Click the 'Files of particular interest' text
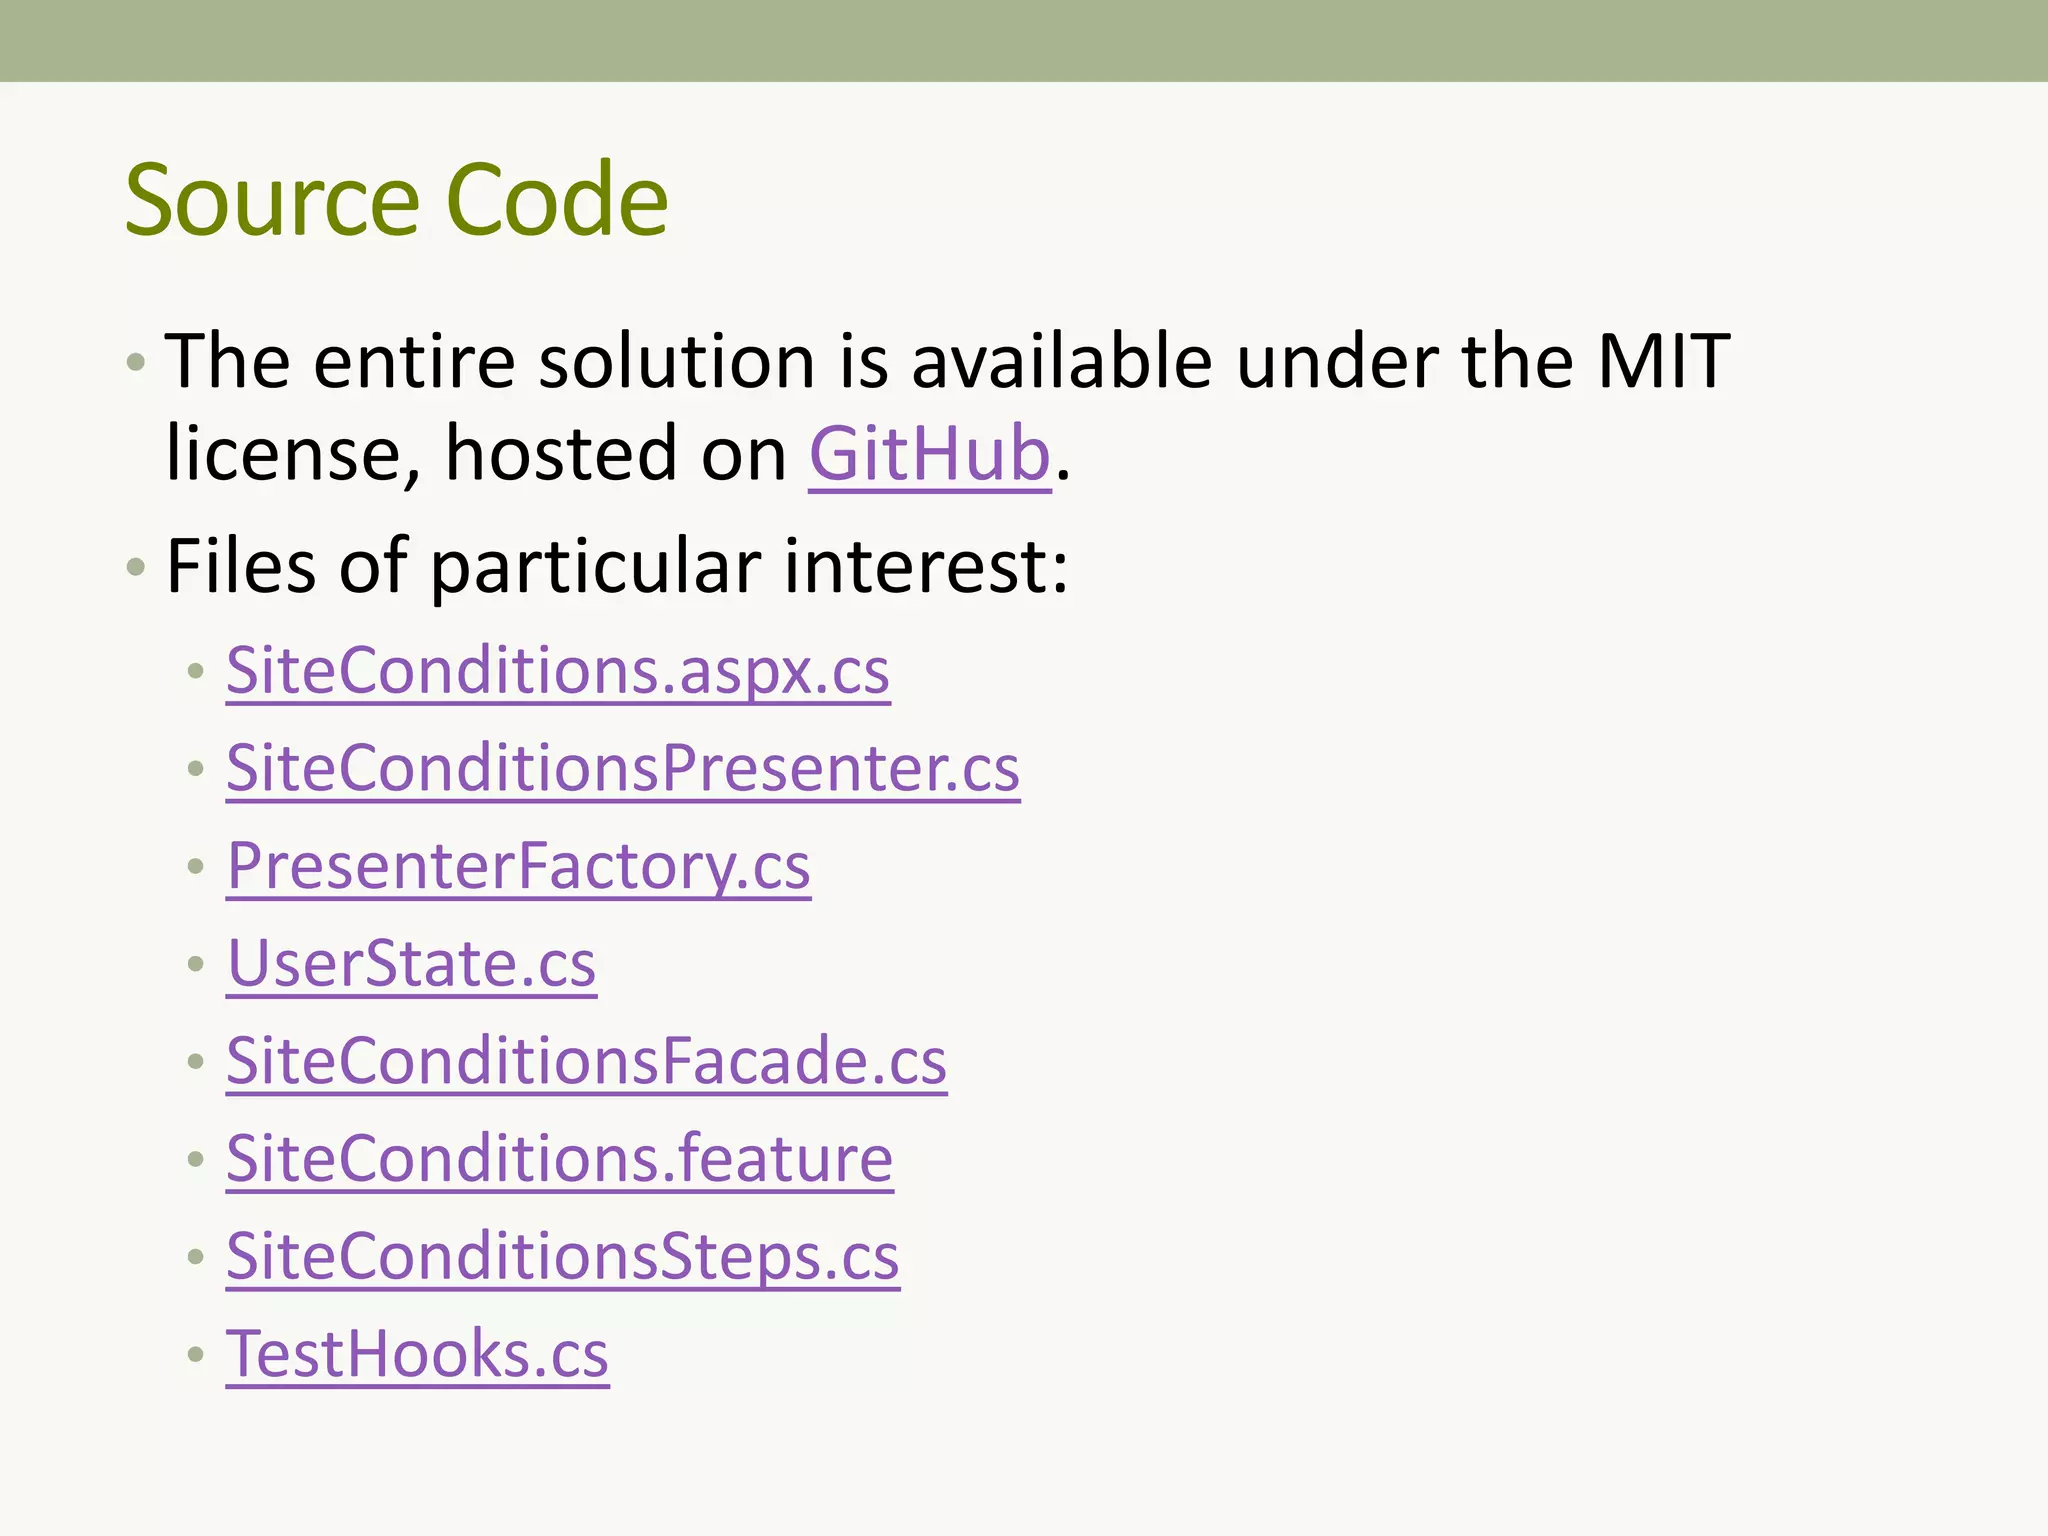Viewport: 2048px width, 1536px height. (x=617, y=567)
